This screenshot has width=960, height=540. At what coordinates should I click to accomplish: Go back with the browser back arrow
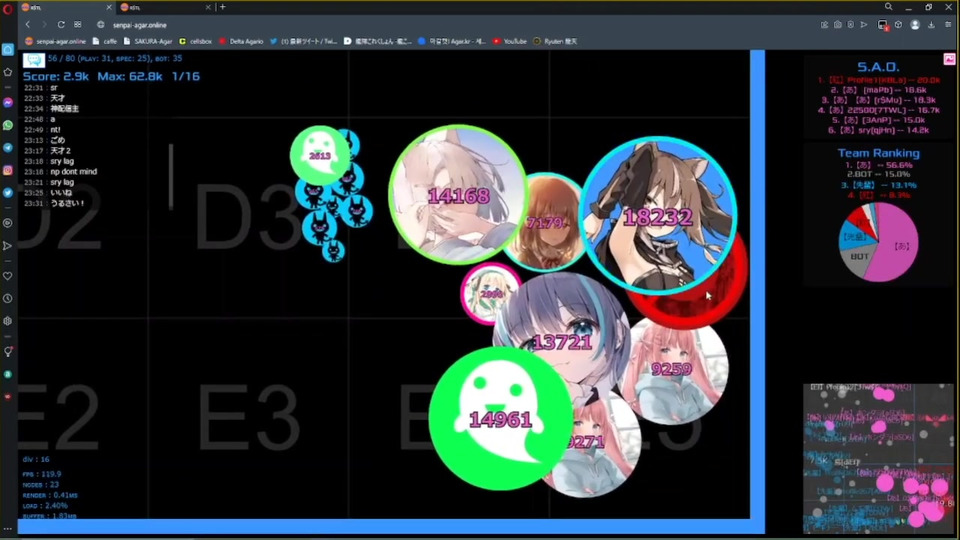[28, 24]
